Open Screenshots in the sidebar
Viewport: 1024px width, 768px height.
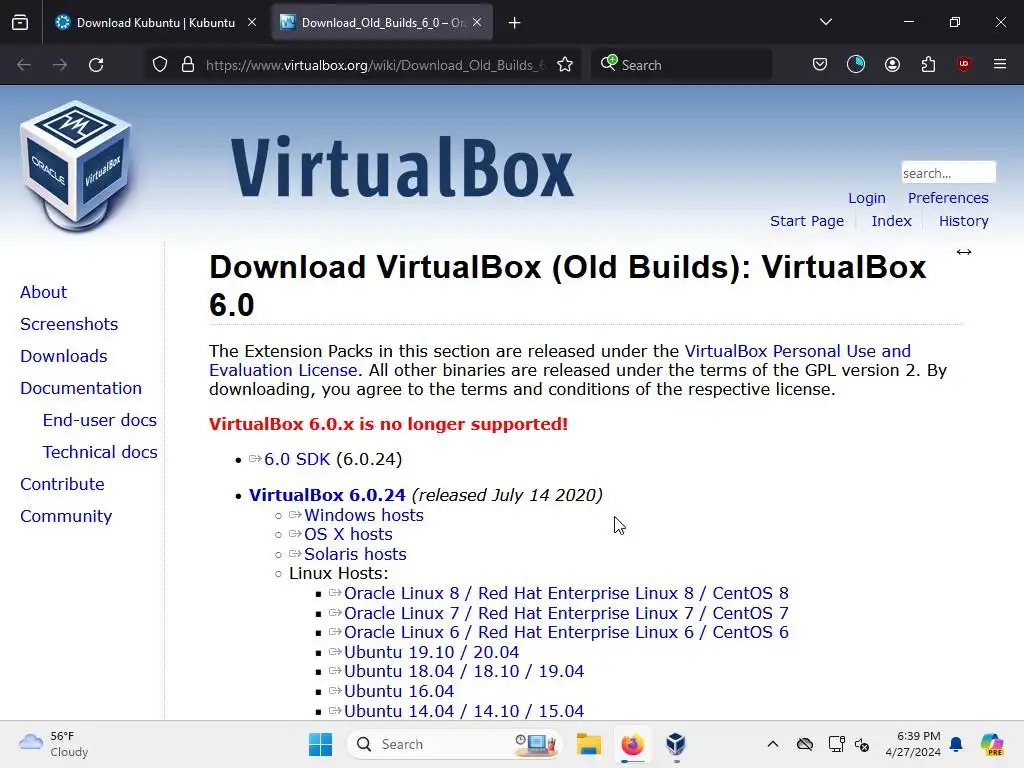(x=69, y=324)
